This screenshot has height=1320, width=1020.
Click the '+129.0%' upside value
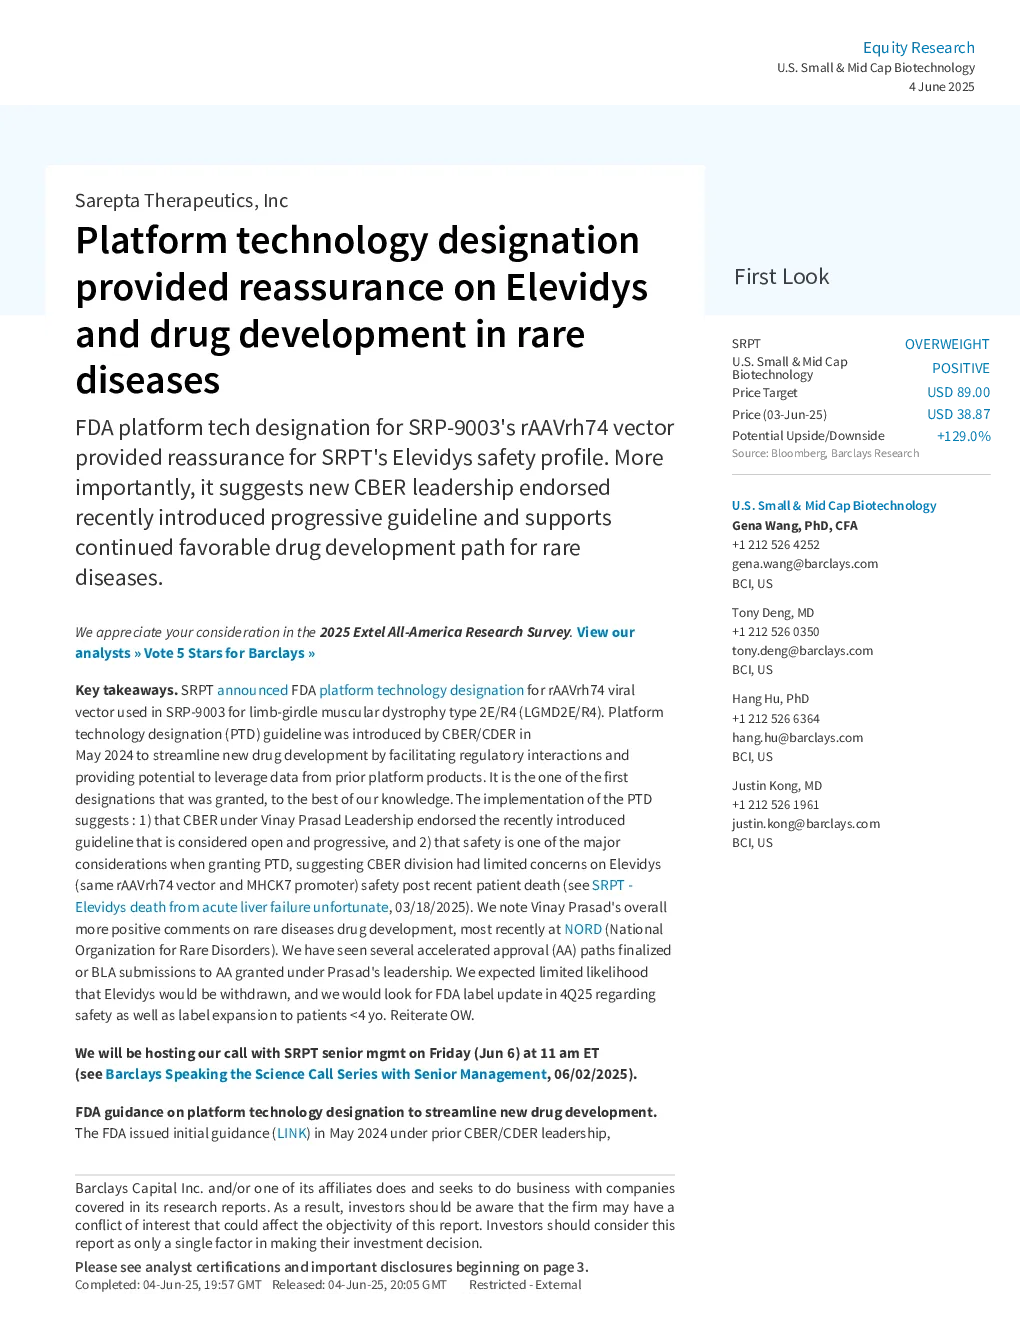(964, 436)
